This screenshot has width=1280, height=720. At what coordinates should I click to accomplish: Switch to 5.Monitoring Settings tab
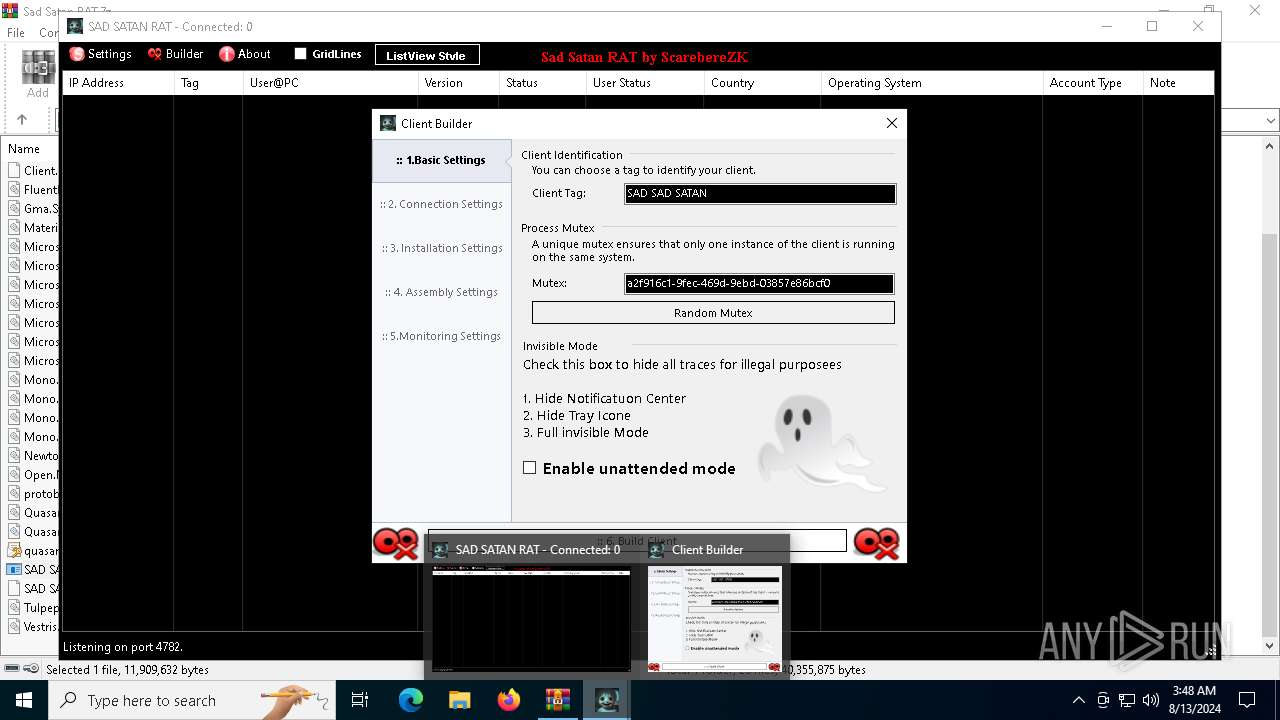coord(441,336)
